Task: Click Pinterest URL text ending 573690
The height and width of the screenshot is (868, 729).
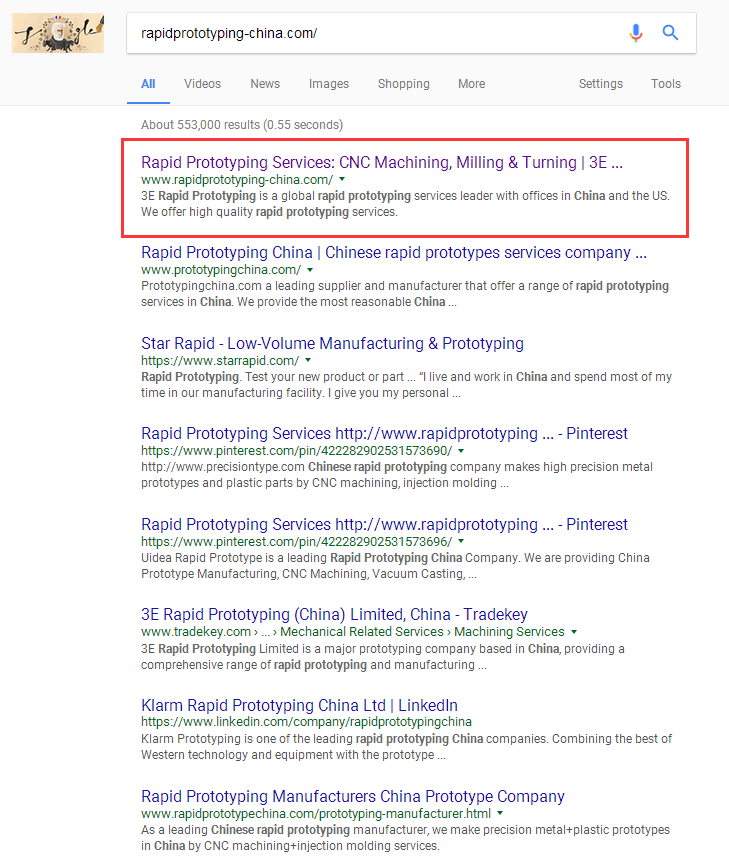Action: 296,451
